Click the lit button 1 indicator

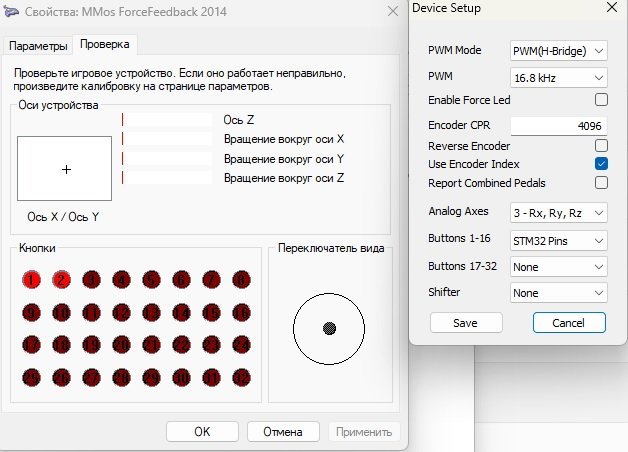point(31,280)
